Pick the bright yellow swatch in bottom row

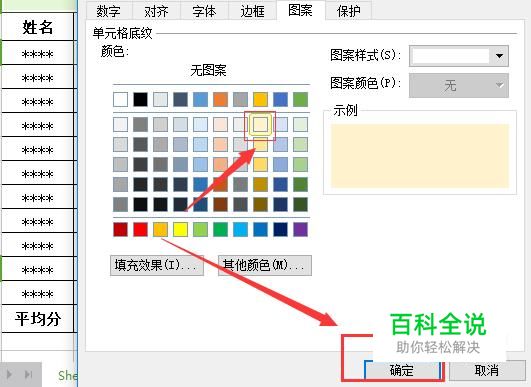(180, 229)
